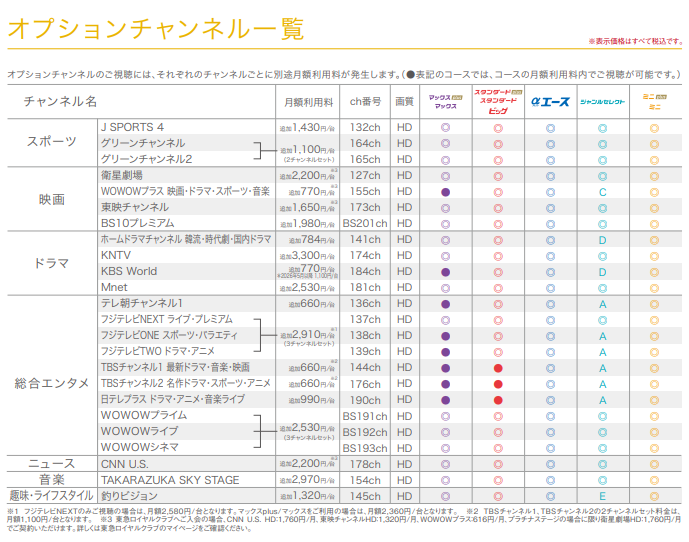Click Mnet channel name
689x542 pixels.
pyautogui.click(x=114, y=287)
